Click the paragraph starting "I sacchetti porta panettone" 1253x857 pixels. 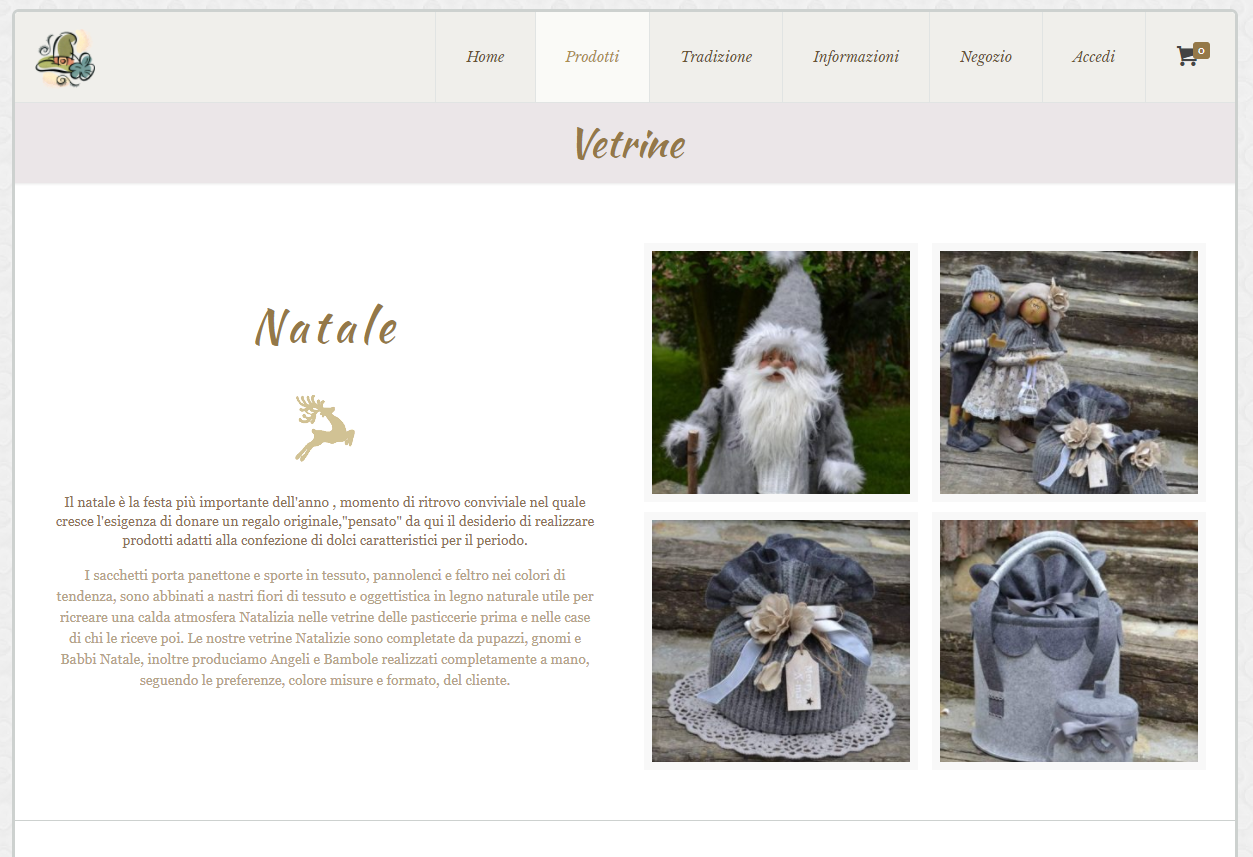pos(325,628)
